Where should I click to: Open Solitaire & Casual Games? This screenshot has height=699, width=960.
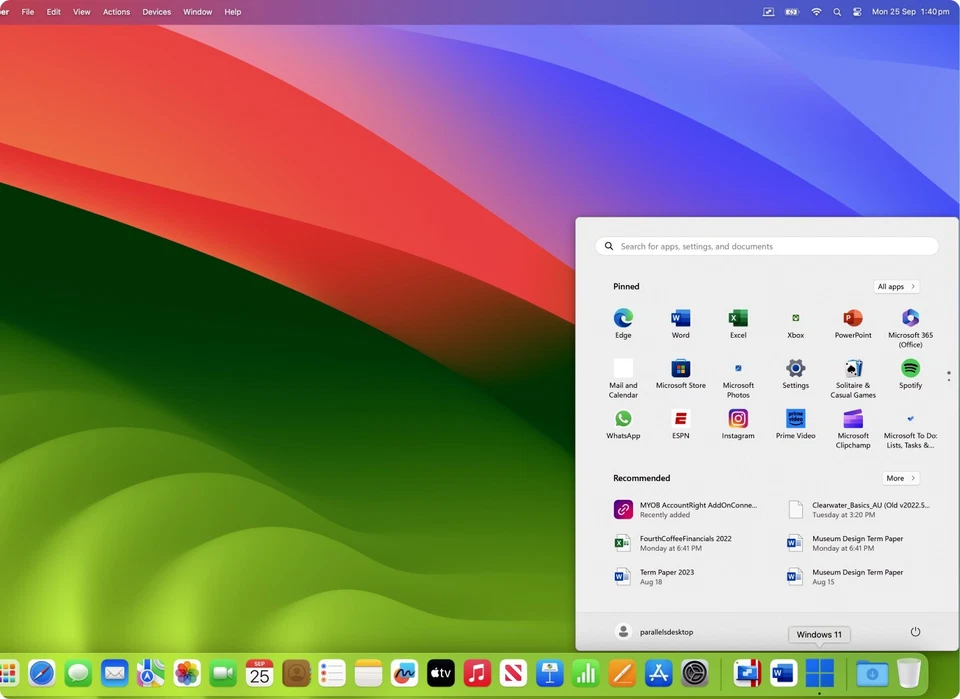coord(853,368)
